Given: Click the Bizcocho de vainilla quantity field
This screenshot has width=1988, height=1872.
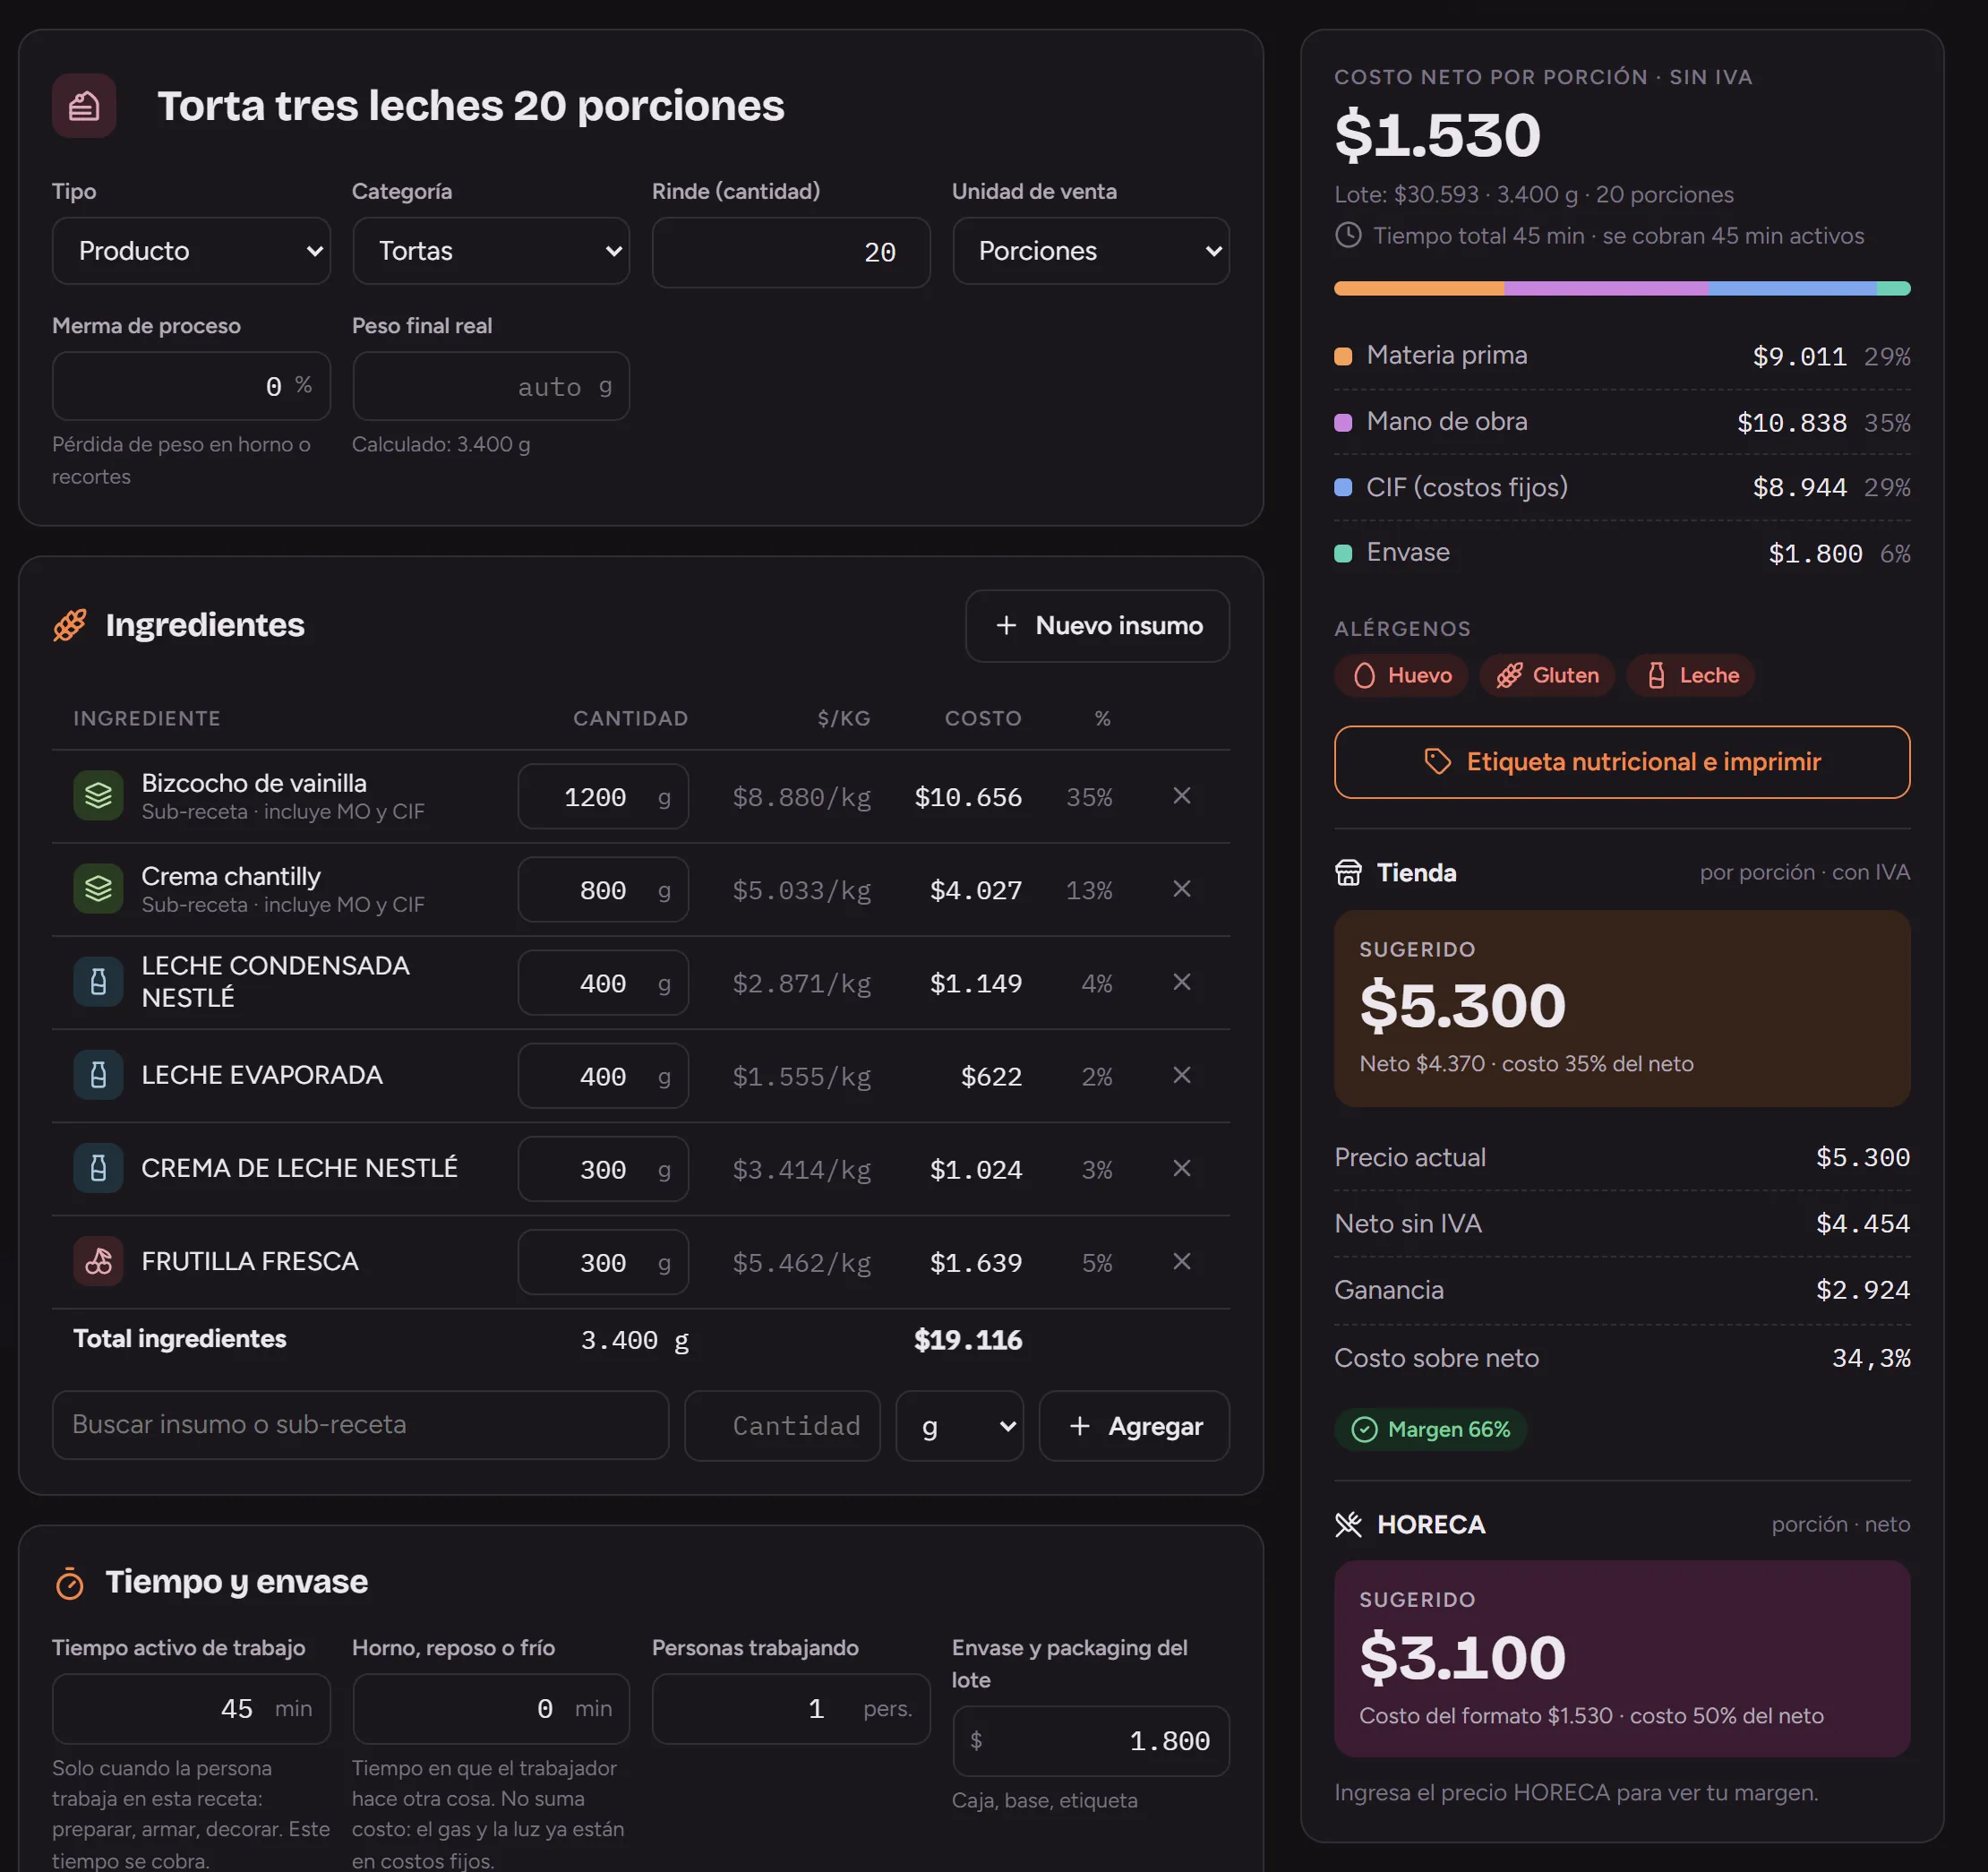Looking at the screenshot, I should point(603,797).
